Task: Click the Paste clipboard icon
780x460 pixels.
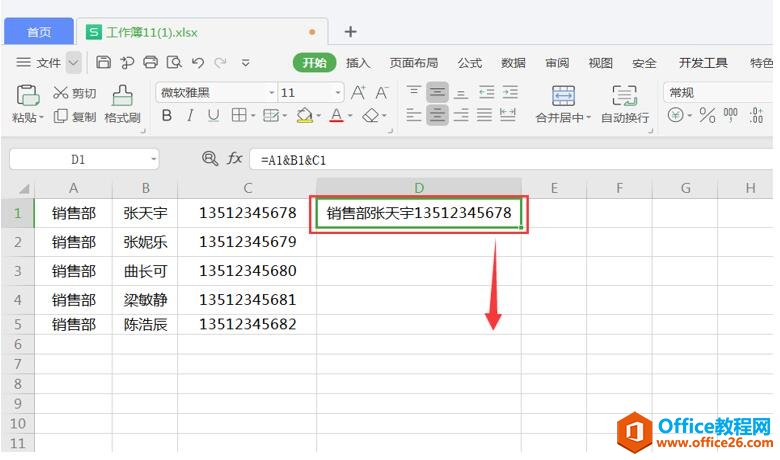Action: pos(28,95)
